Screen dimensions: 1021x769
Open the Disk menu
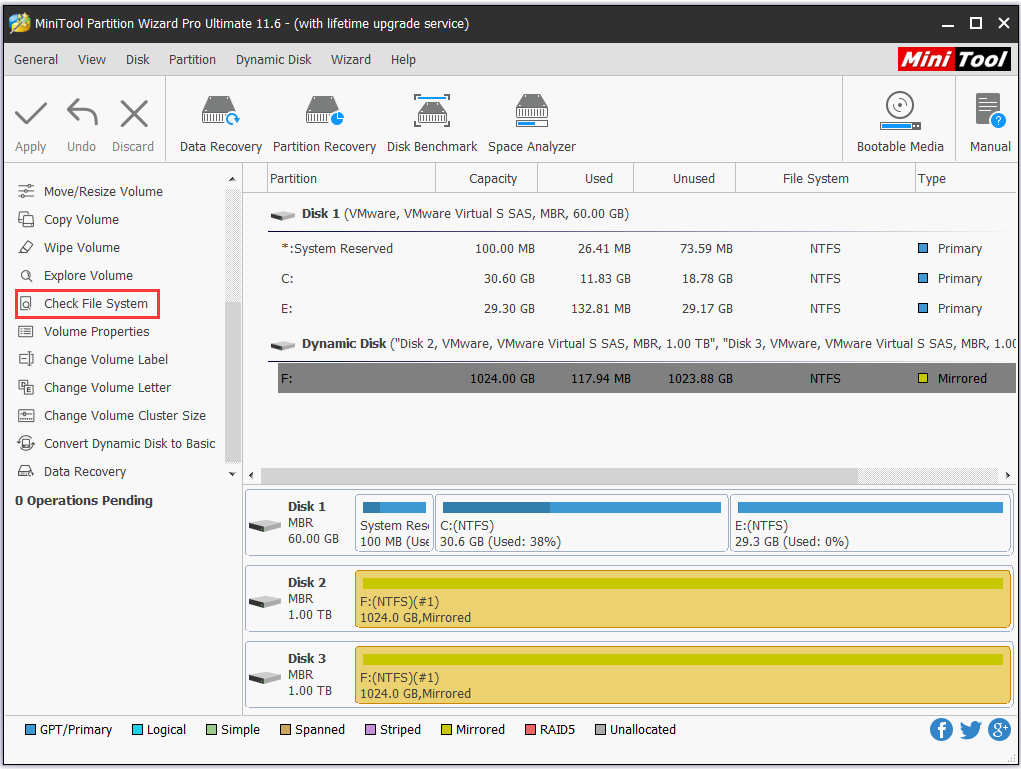[x=137, y=59]
